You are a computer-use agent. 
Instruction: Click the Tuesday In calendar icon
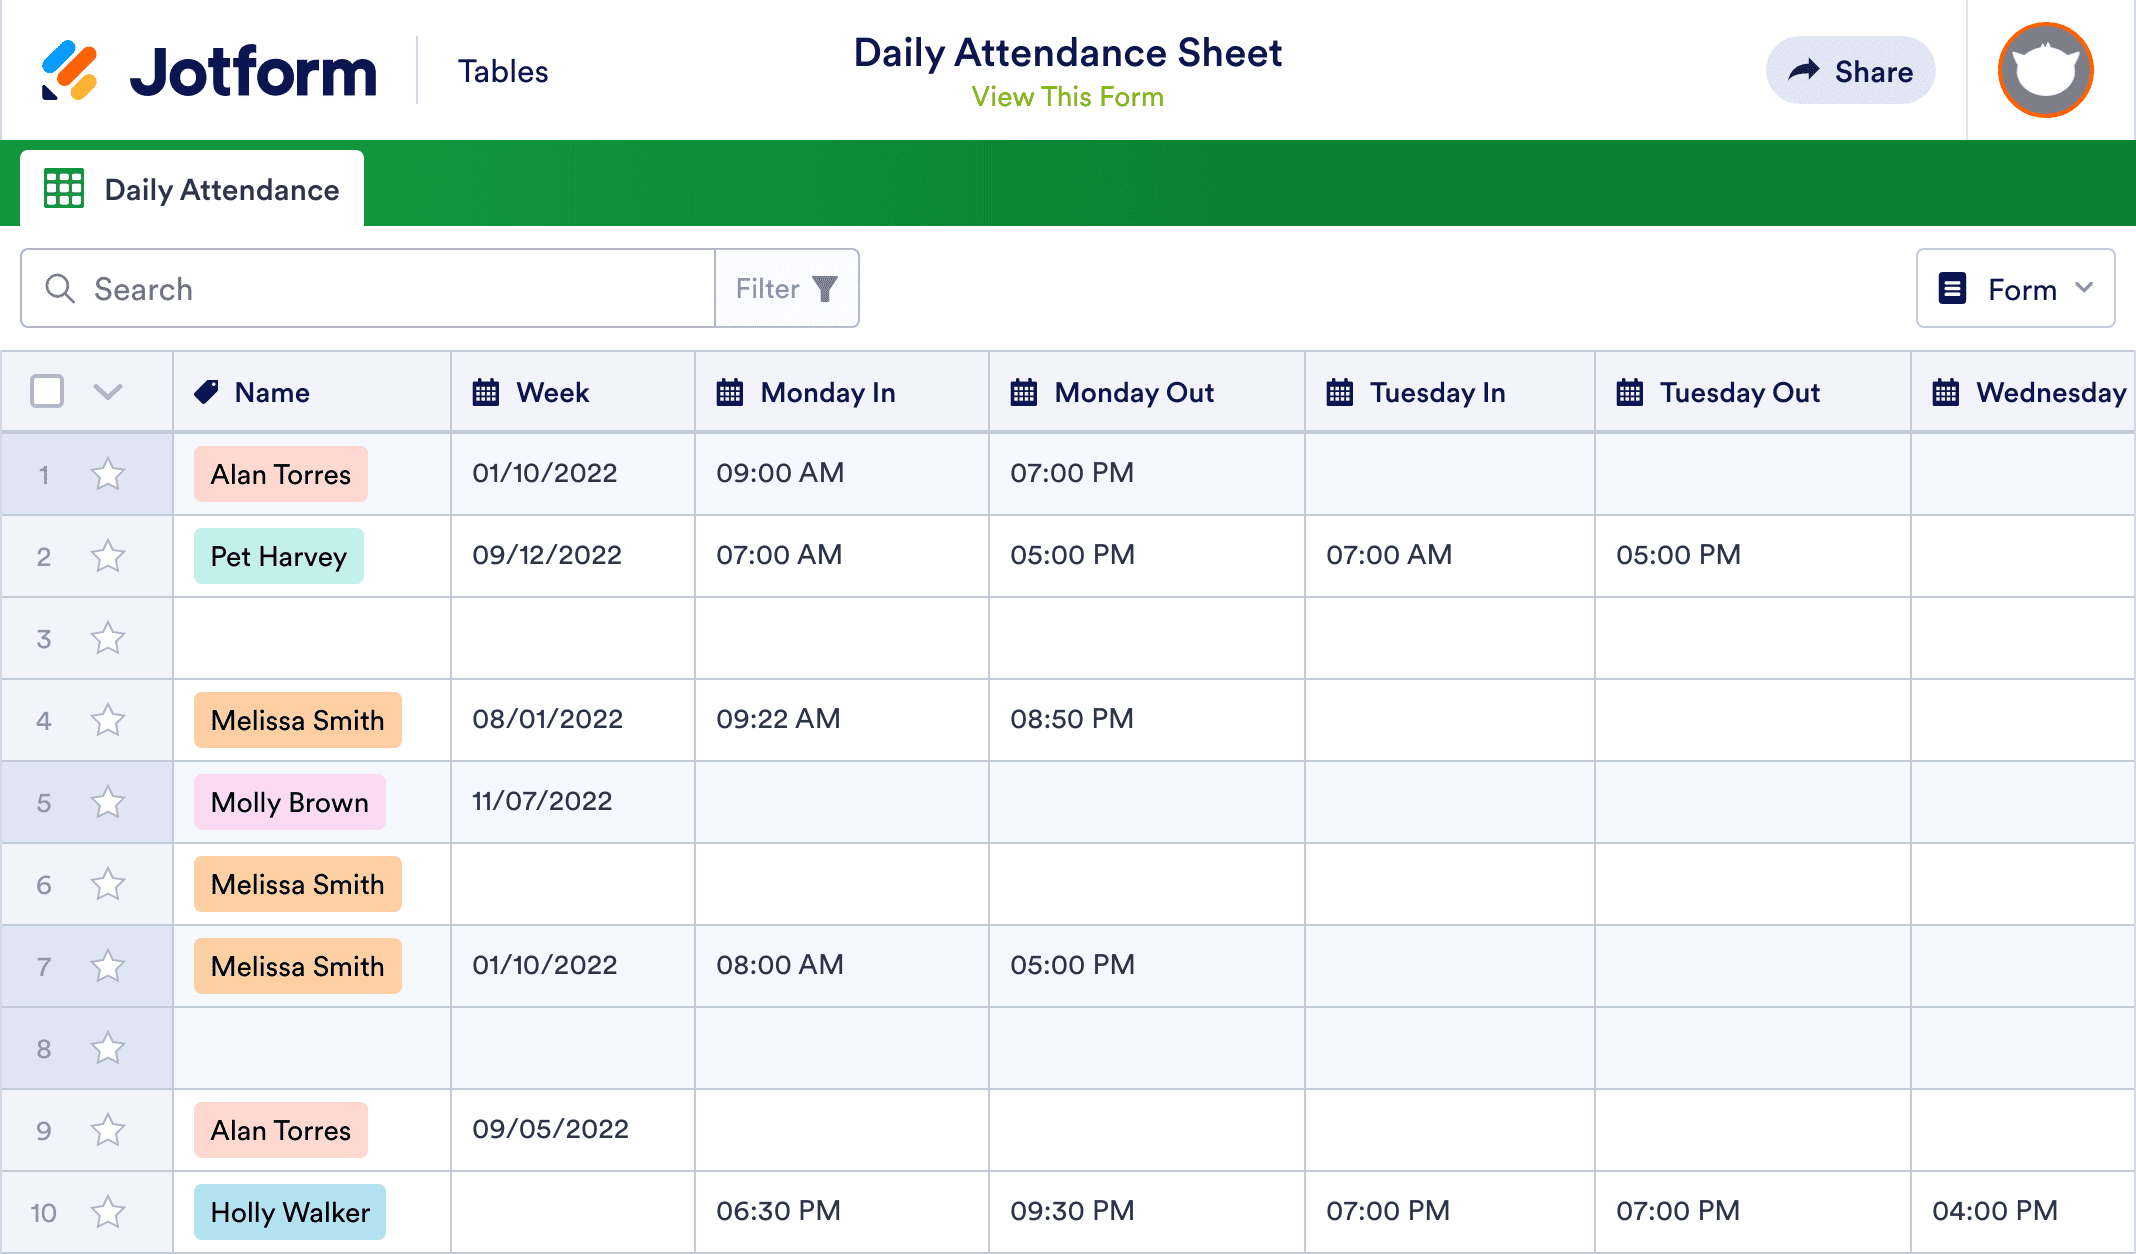1340,392
